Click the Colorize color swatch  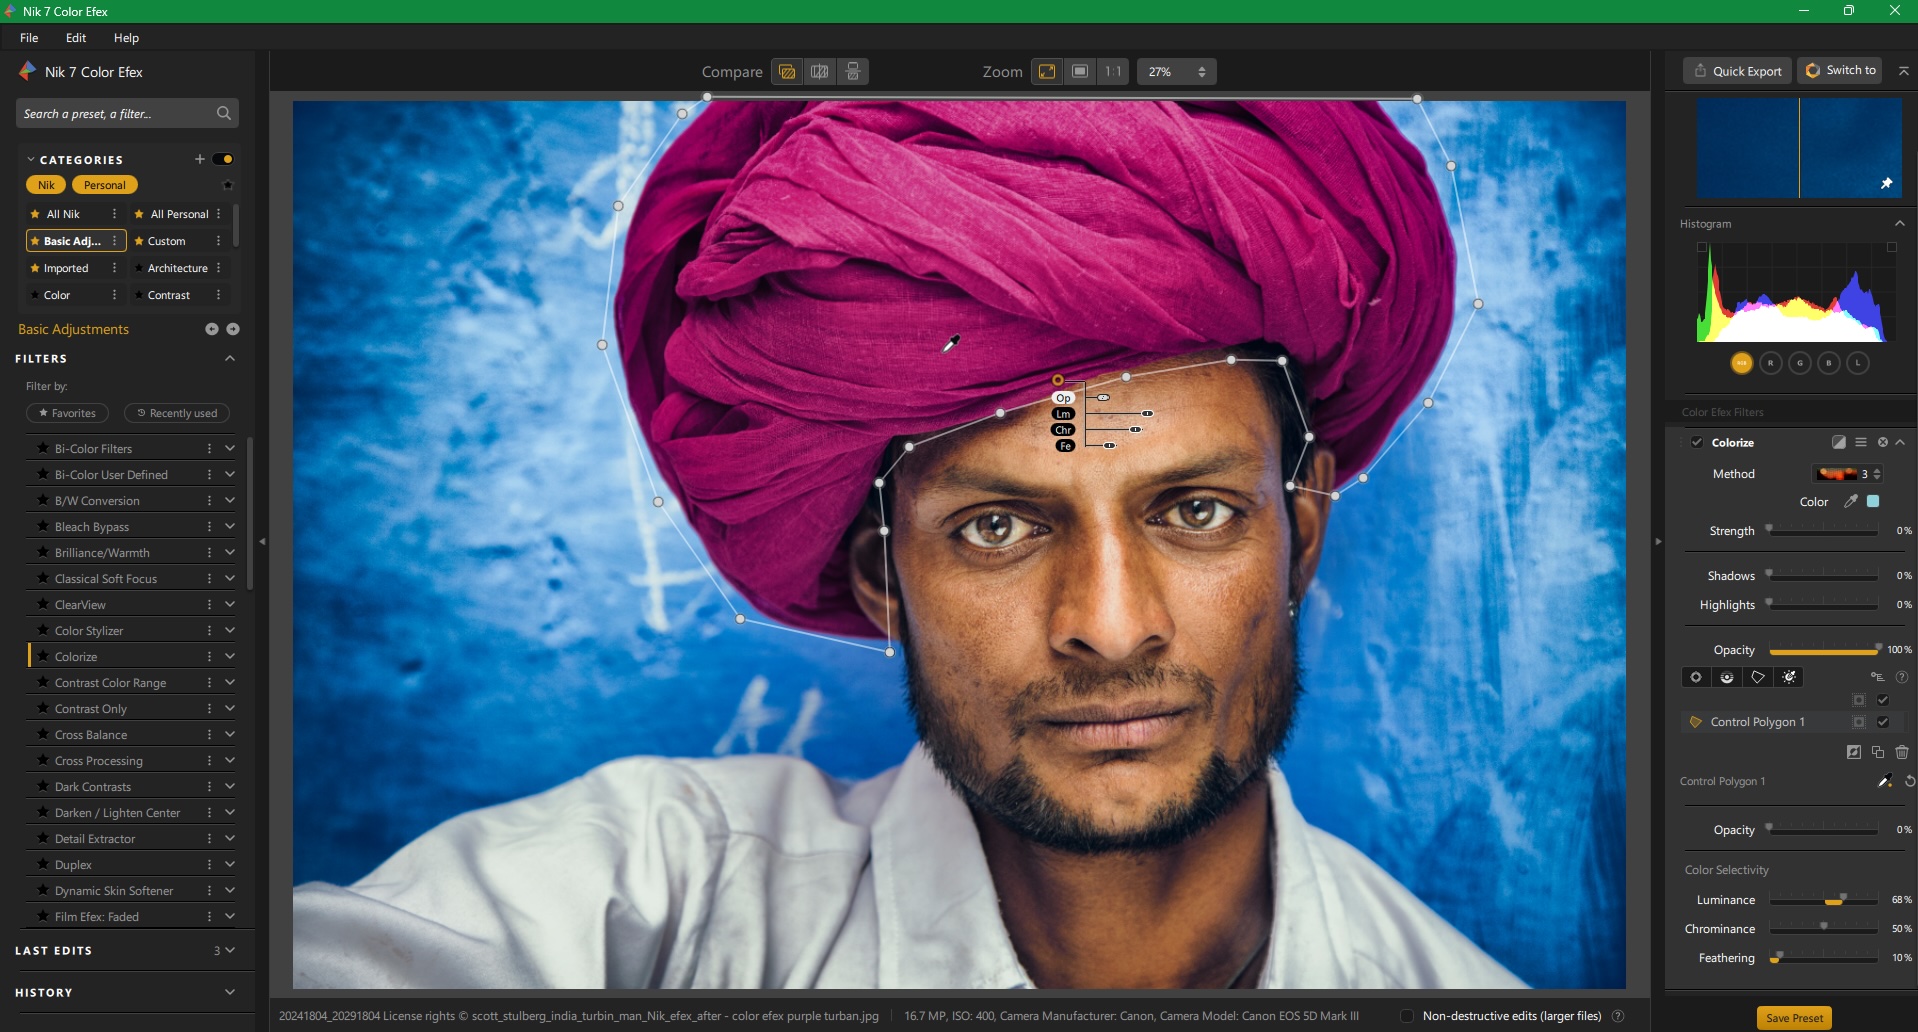coord(1872,501)
